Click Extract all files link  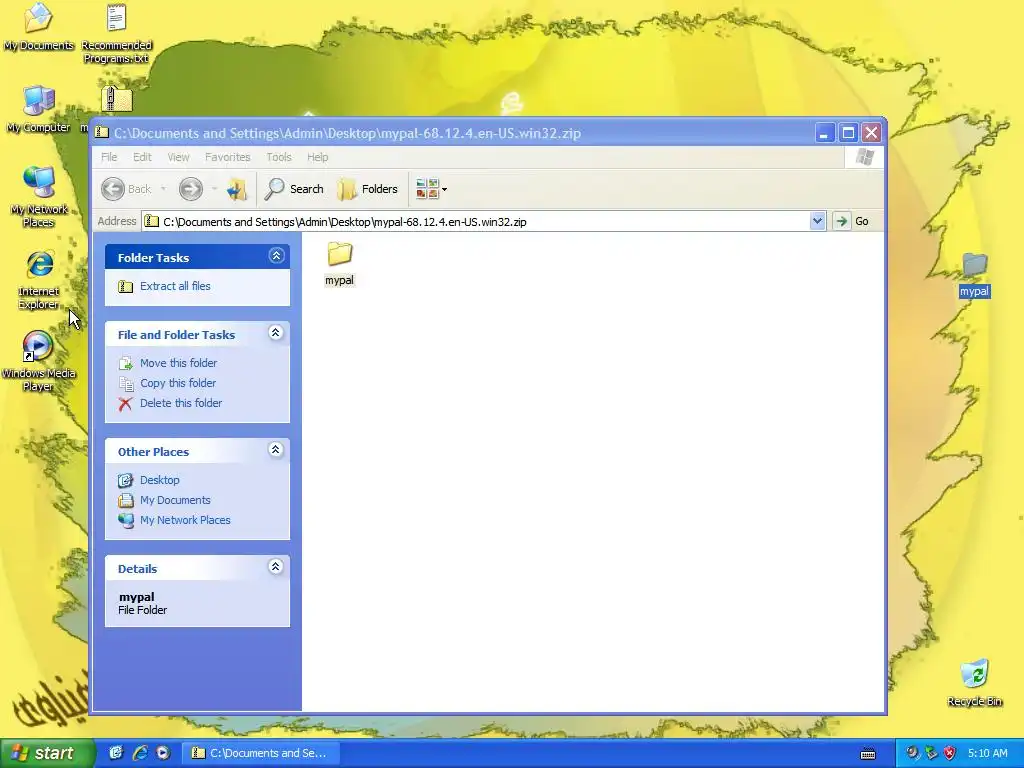coord(175,286)
